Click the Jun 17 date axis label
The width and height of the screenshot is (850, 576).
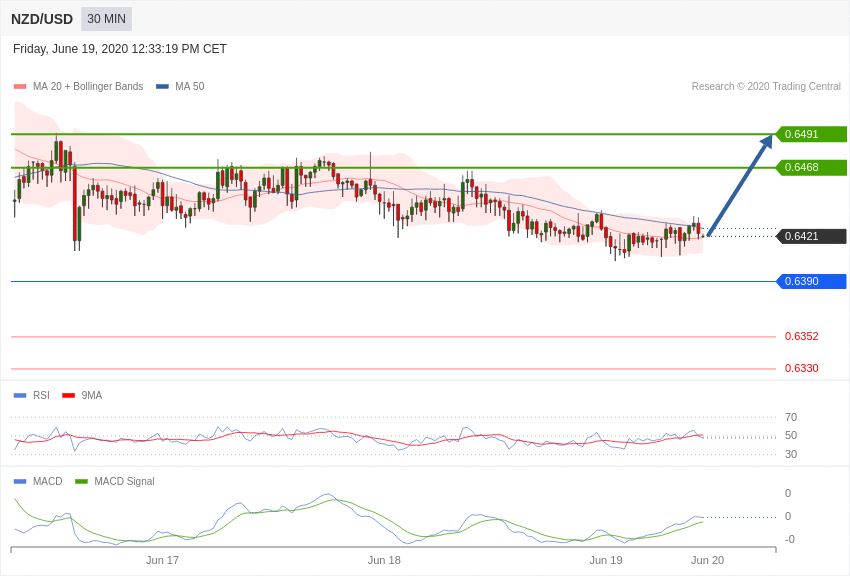[x=162, y=560]
